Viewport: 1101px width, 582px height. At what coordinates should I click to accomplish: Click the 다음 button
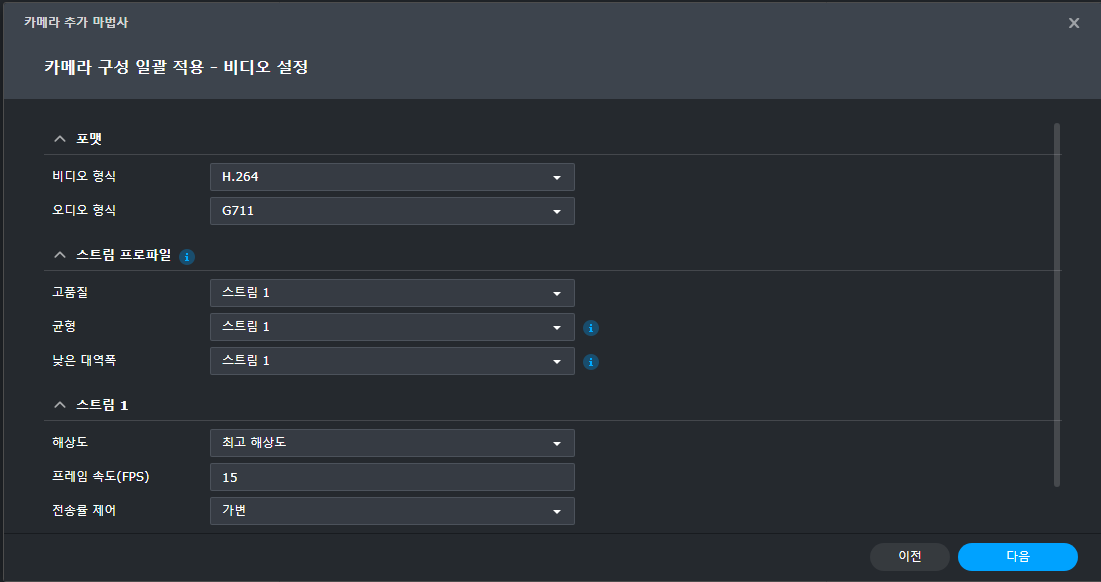click(1017, 557)
